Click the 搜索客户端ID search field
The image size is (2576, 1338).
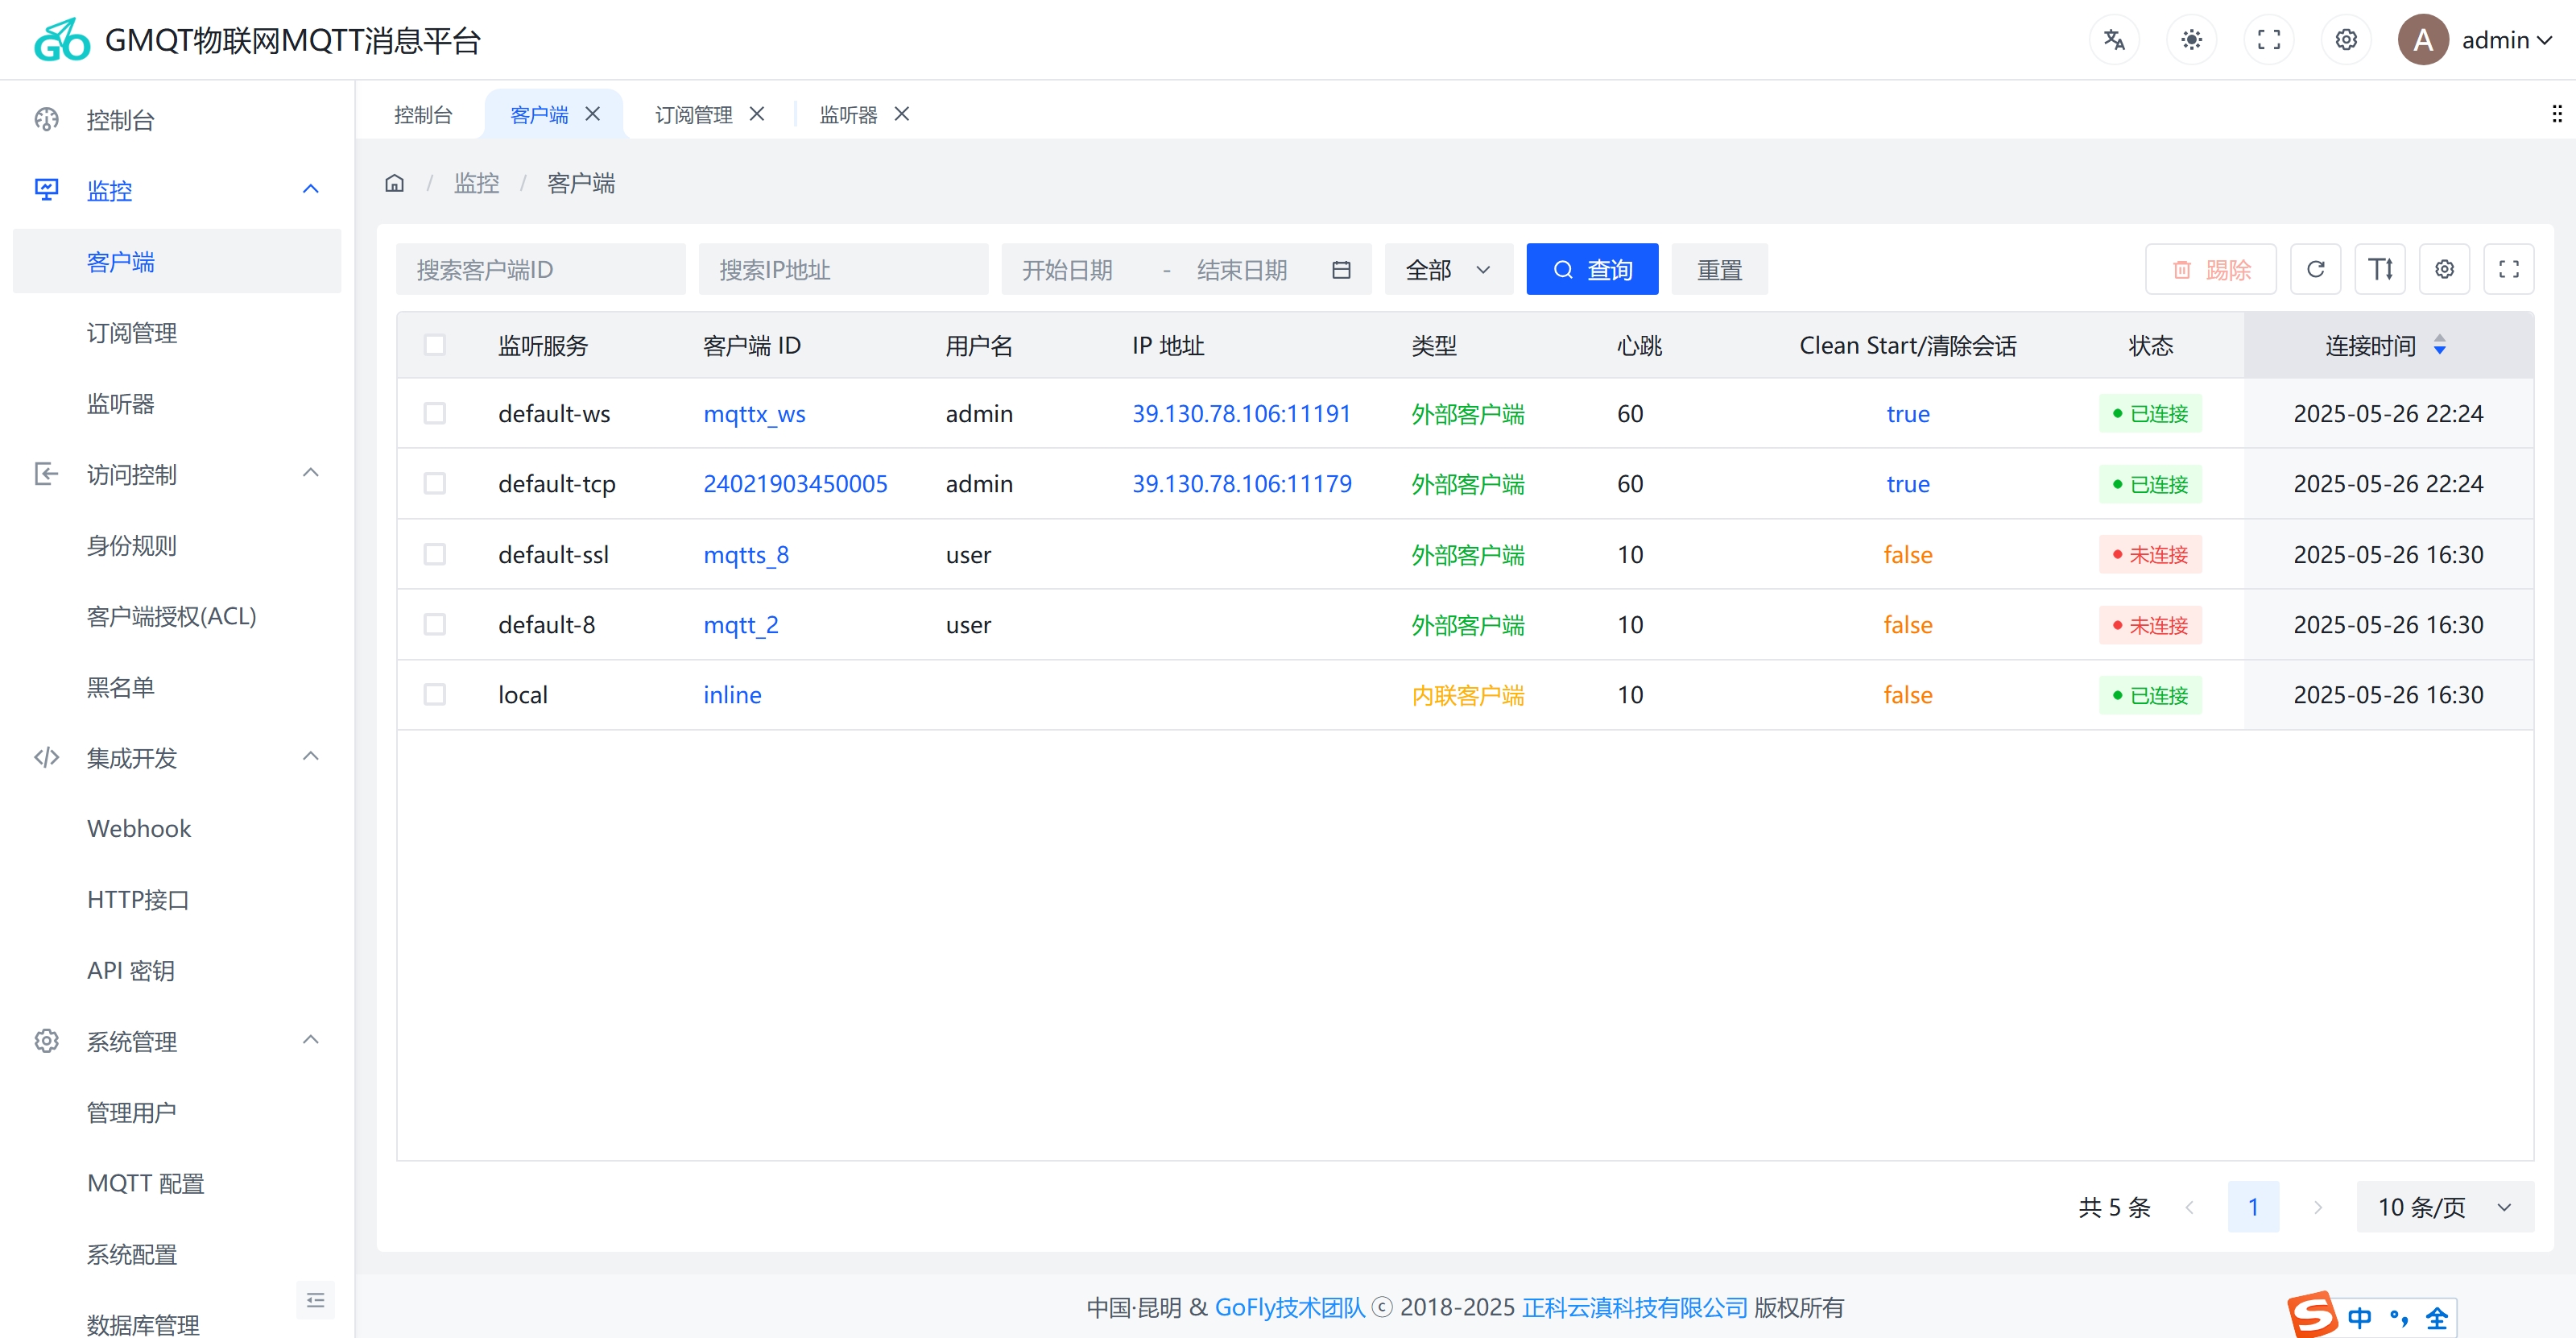click(x=540, y=268)
